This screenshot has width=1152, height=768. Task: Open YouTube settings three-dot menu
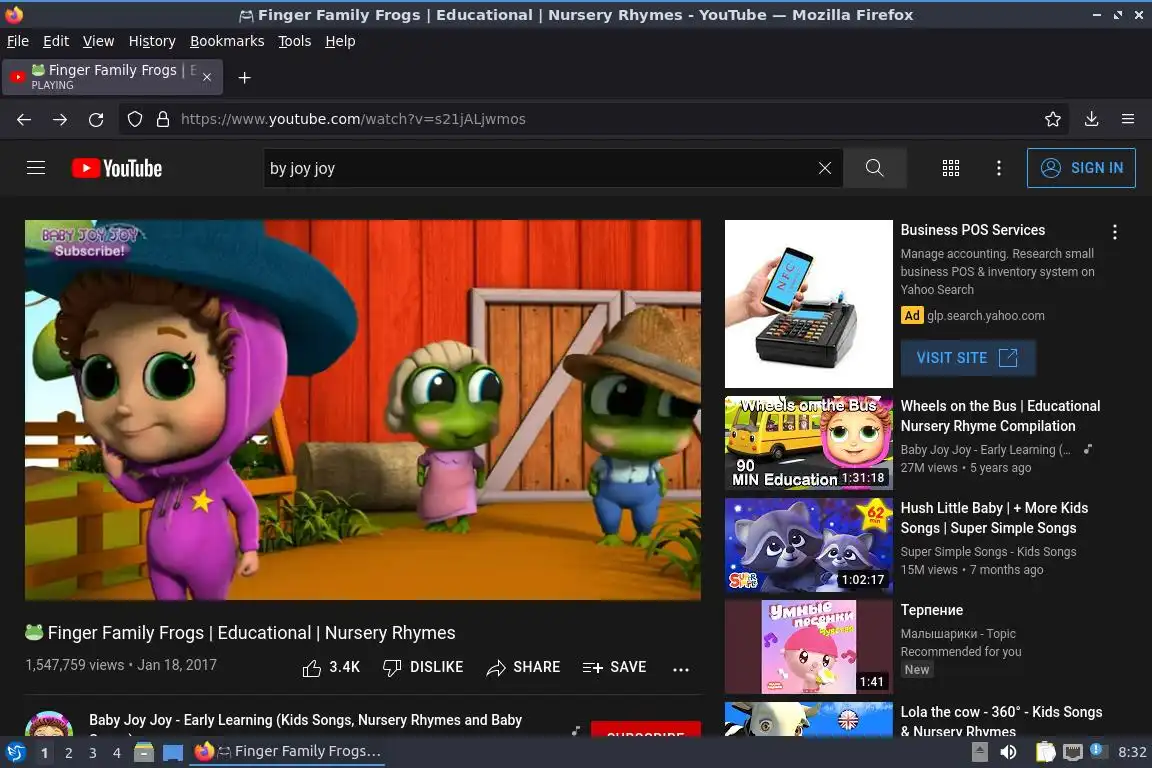point(998,168)
